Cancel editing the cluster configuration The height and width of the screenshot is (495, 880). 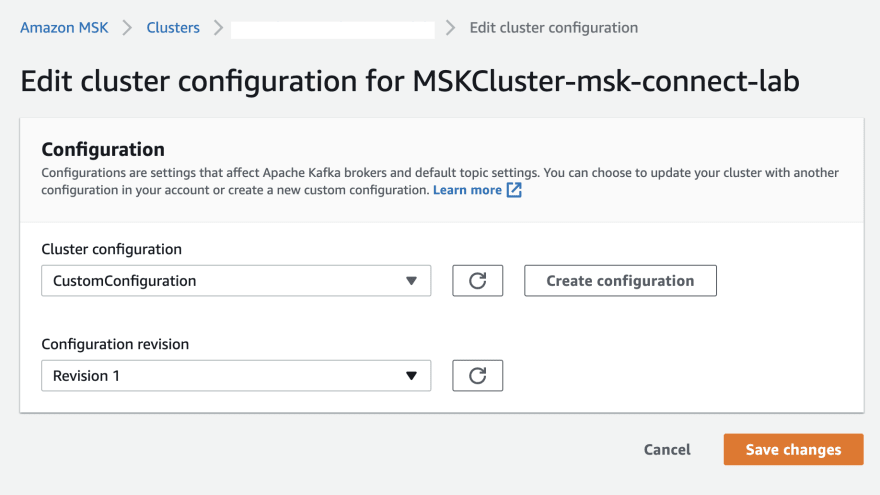point(667,450)
